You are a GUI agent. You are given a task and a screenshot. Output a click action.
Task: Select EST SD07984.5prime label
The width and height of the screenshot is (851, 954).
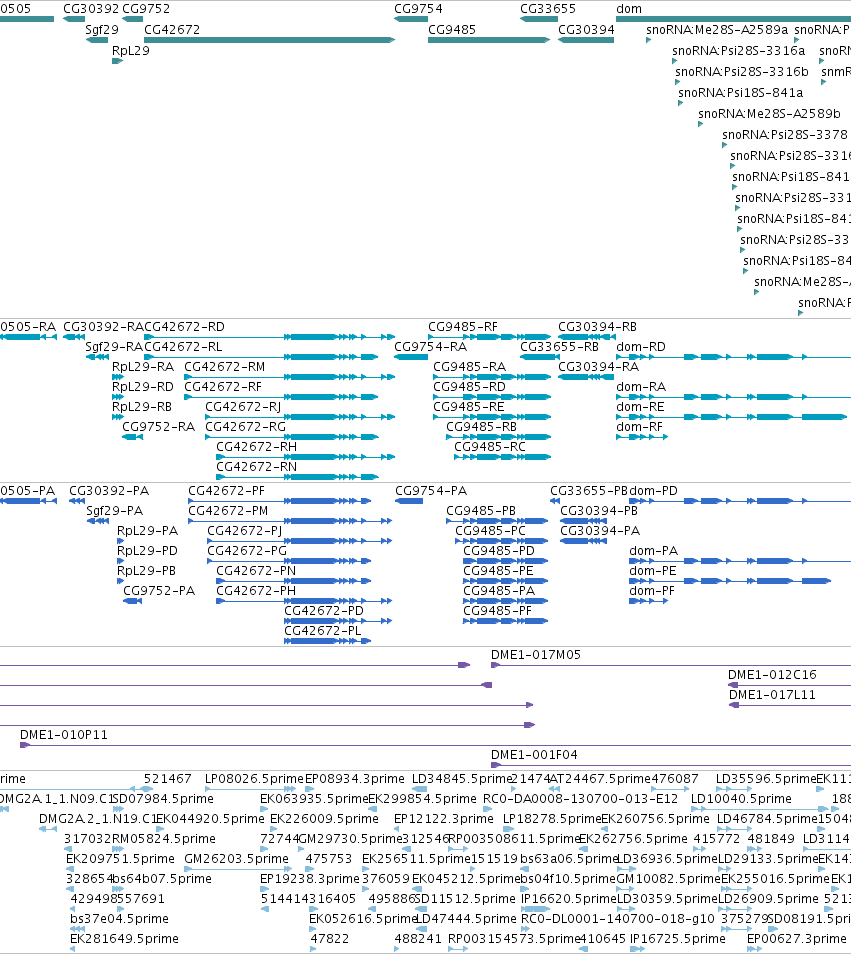[163, 799]
